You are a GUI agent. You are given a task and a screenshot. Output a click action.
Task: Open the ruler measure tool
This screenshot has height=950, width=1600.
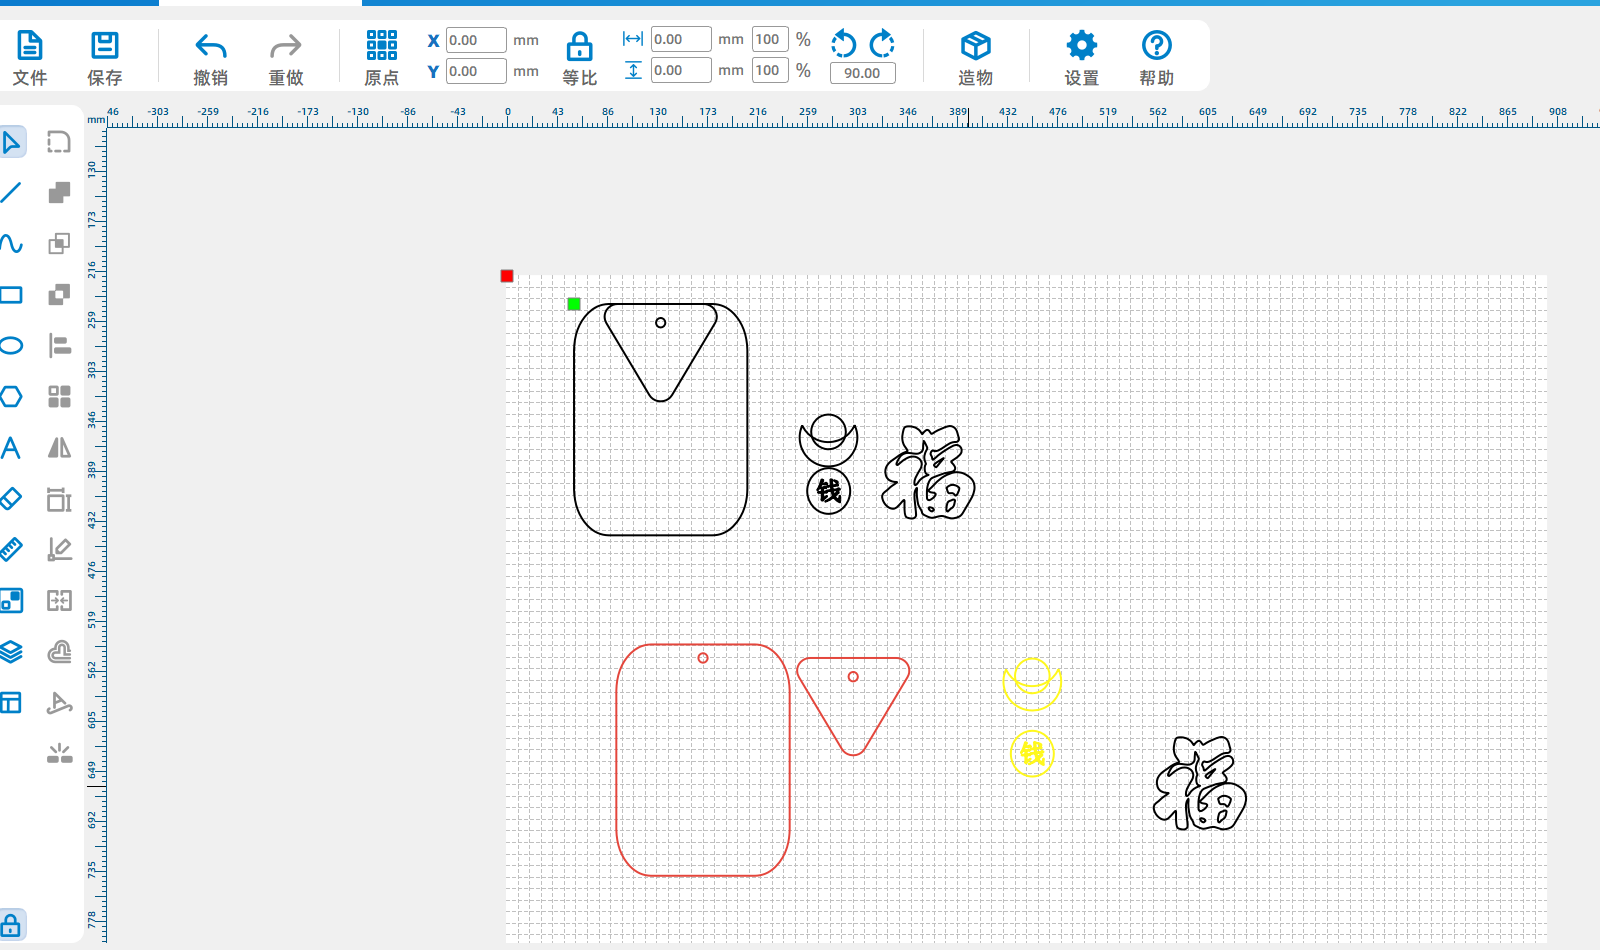coord(11,549)
